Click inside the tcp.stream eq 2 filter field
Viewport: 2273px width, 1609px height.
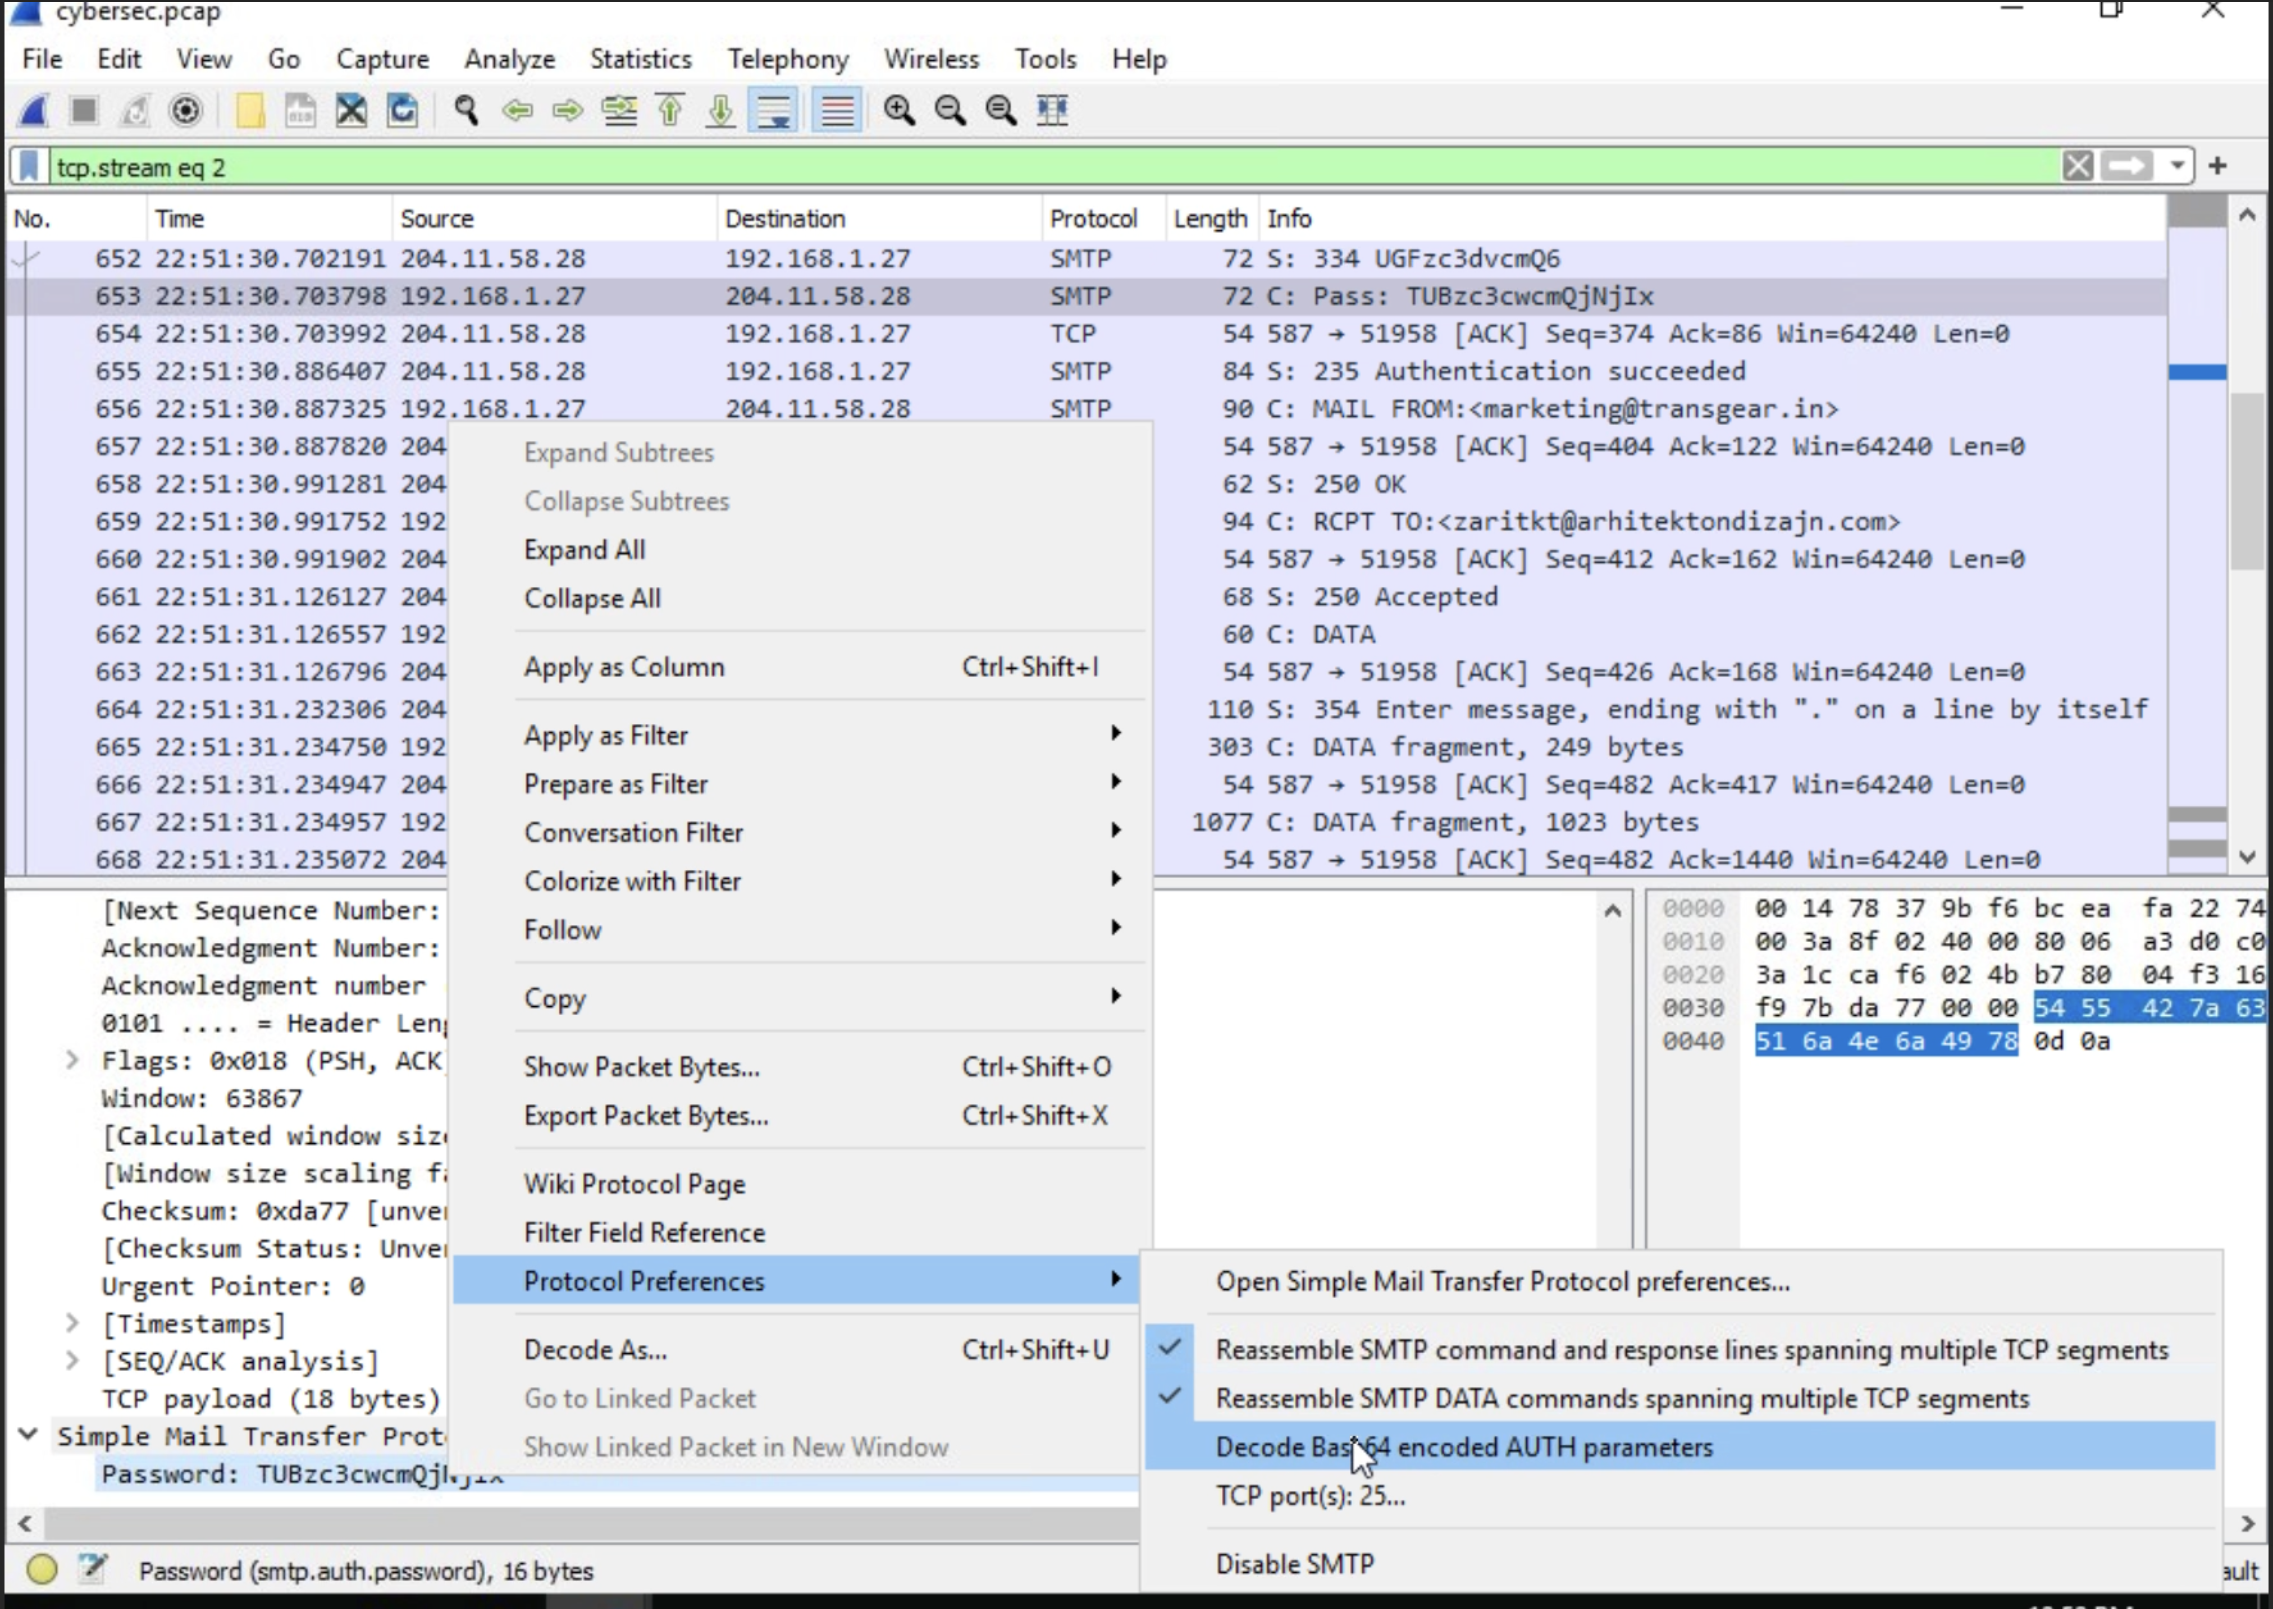(1052, 167)
